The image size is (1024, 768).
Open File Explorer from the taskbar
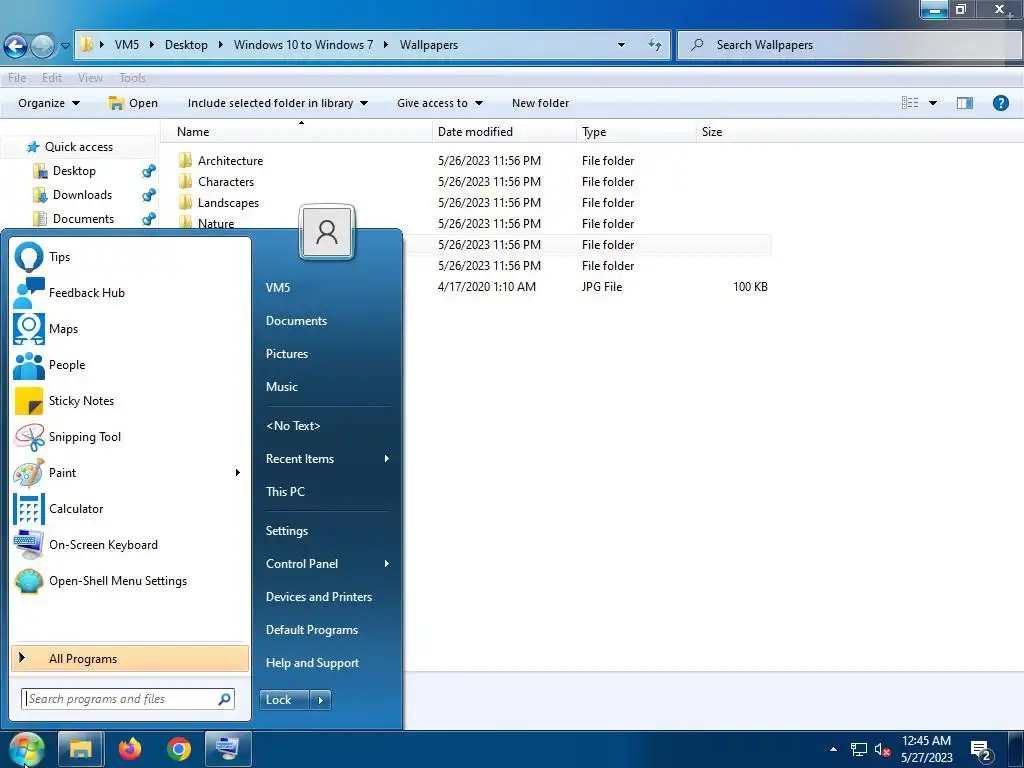point(80,748)
